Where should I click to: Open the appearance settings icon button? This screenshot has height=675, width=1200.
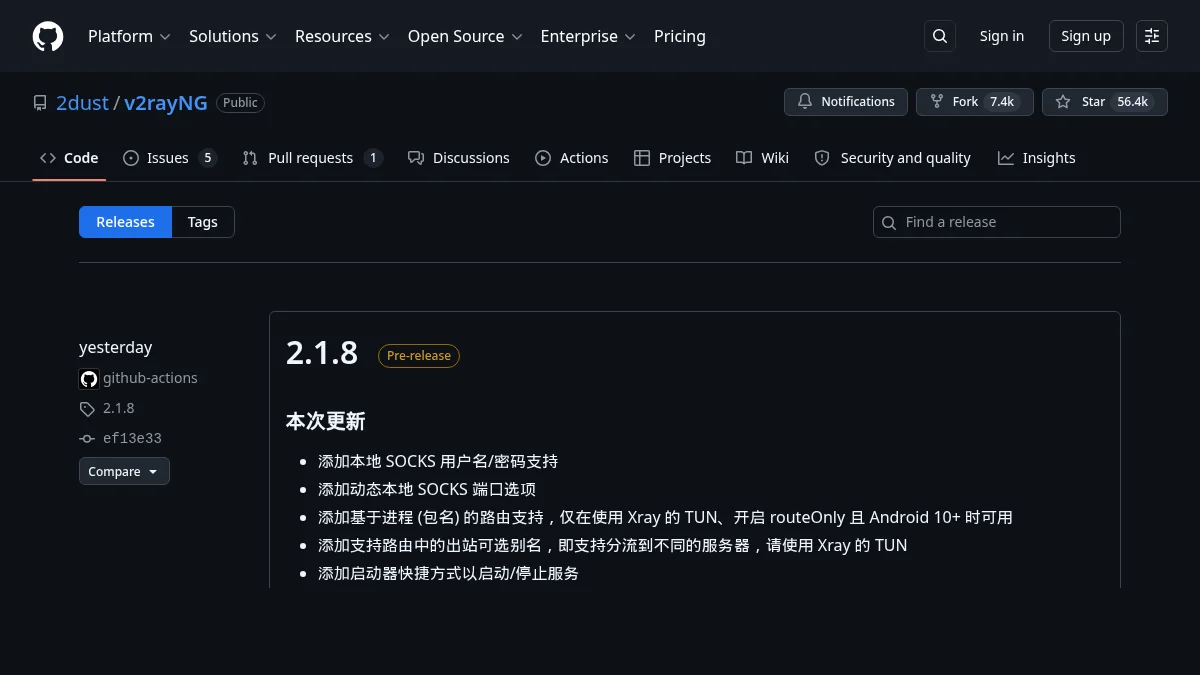click(x=1152, y=36)
